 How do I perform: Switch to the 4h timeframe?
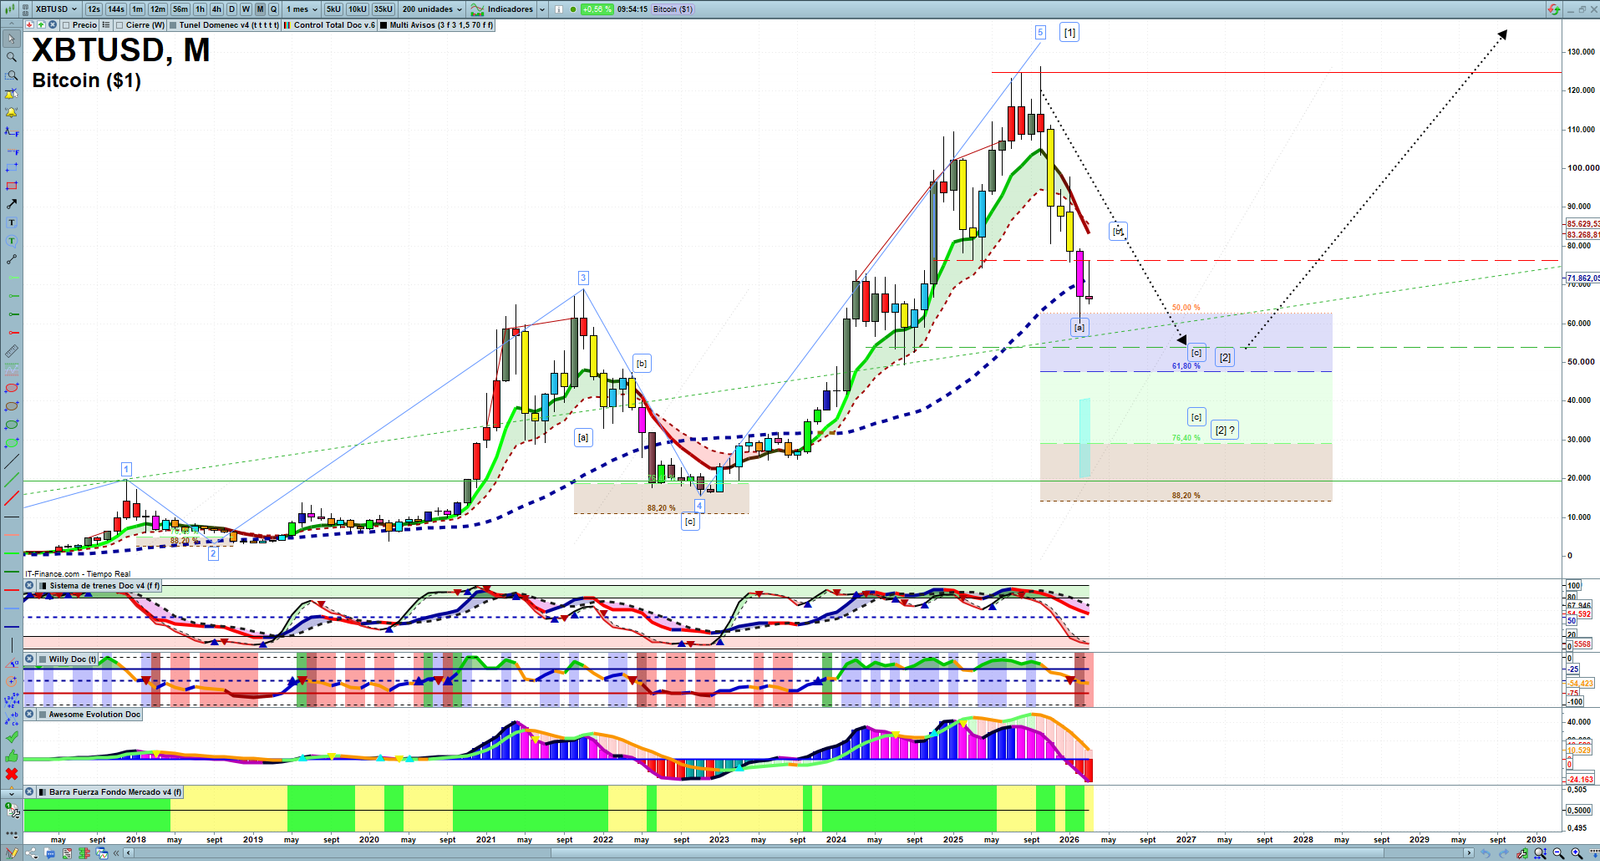pos(216,9)
